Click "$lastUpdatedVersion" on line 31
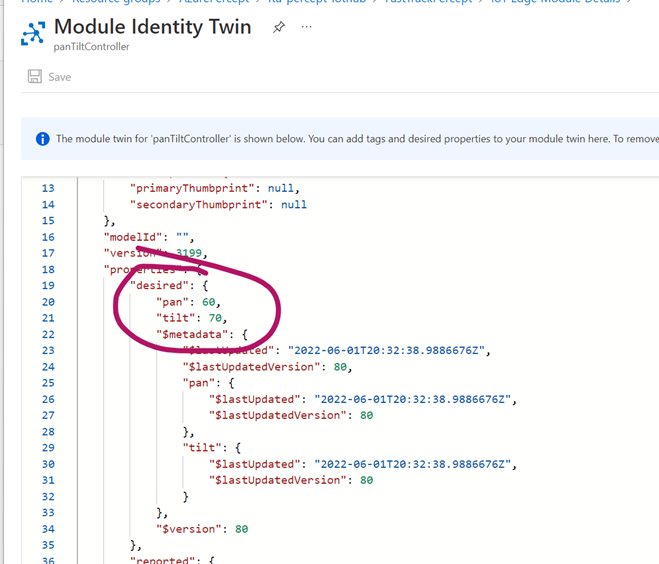 (x=278, y=480)
